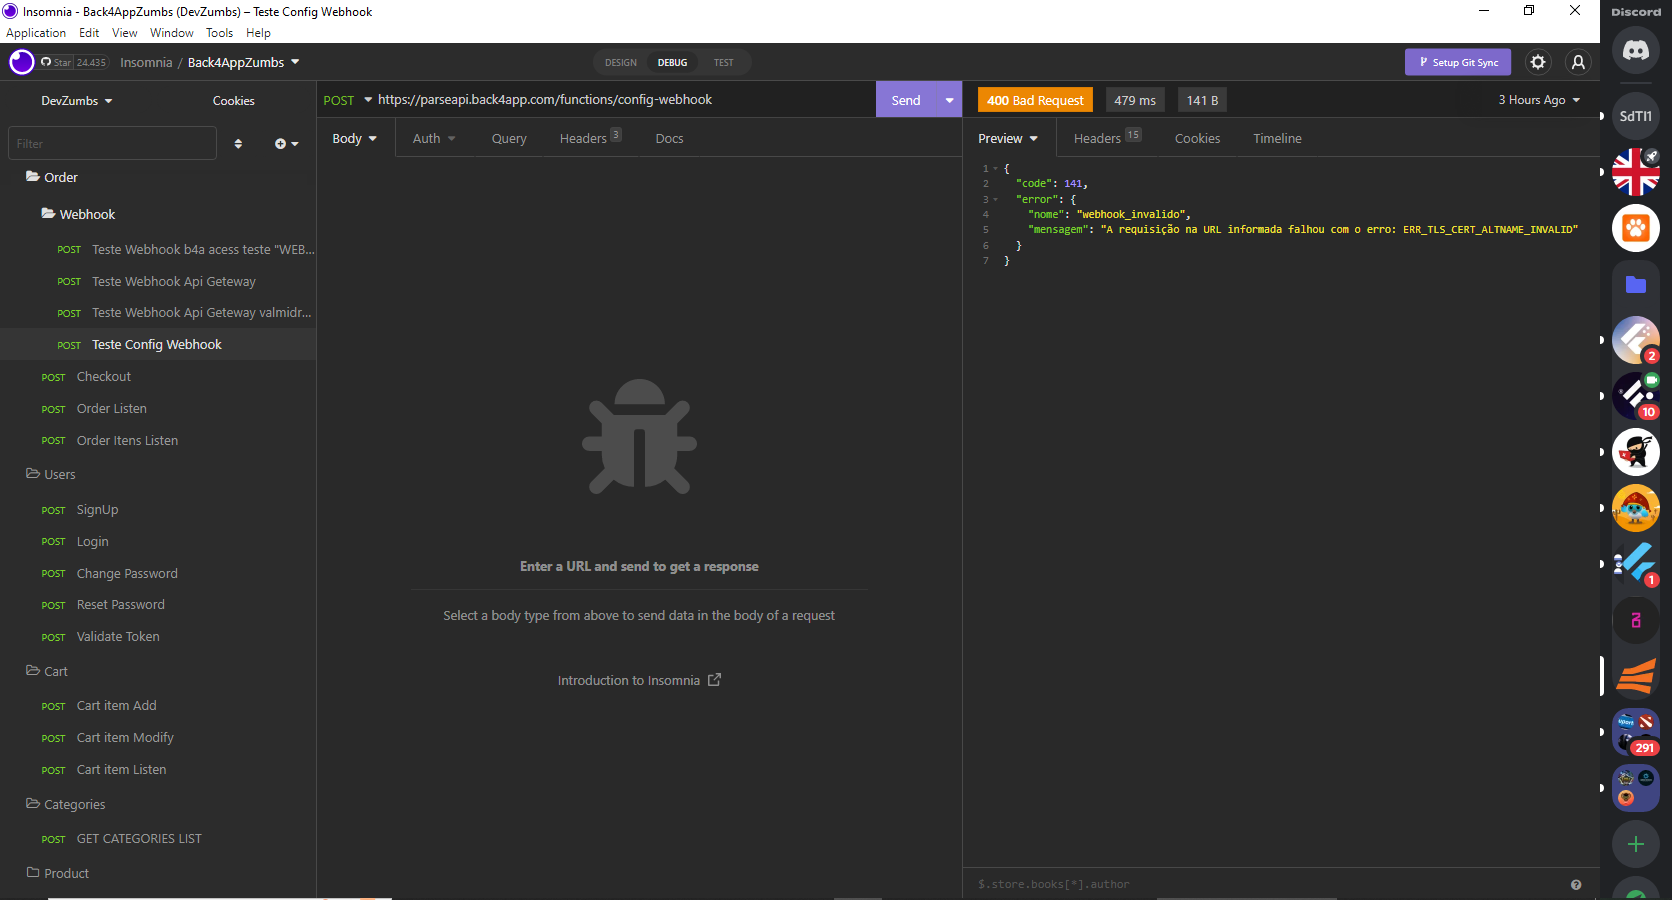Select the Checkout request
Screen dimensions: 1672x900
(x=103, y=377)
